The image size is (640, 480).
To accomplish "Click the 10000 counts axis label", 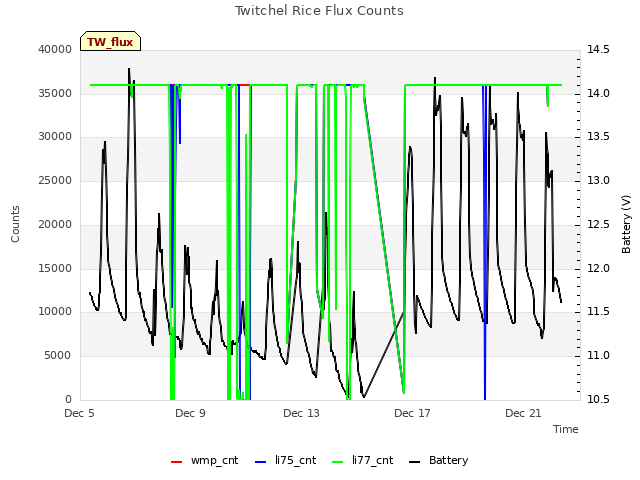I will point(55,312).
